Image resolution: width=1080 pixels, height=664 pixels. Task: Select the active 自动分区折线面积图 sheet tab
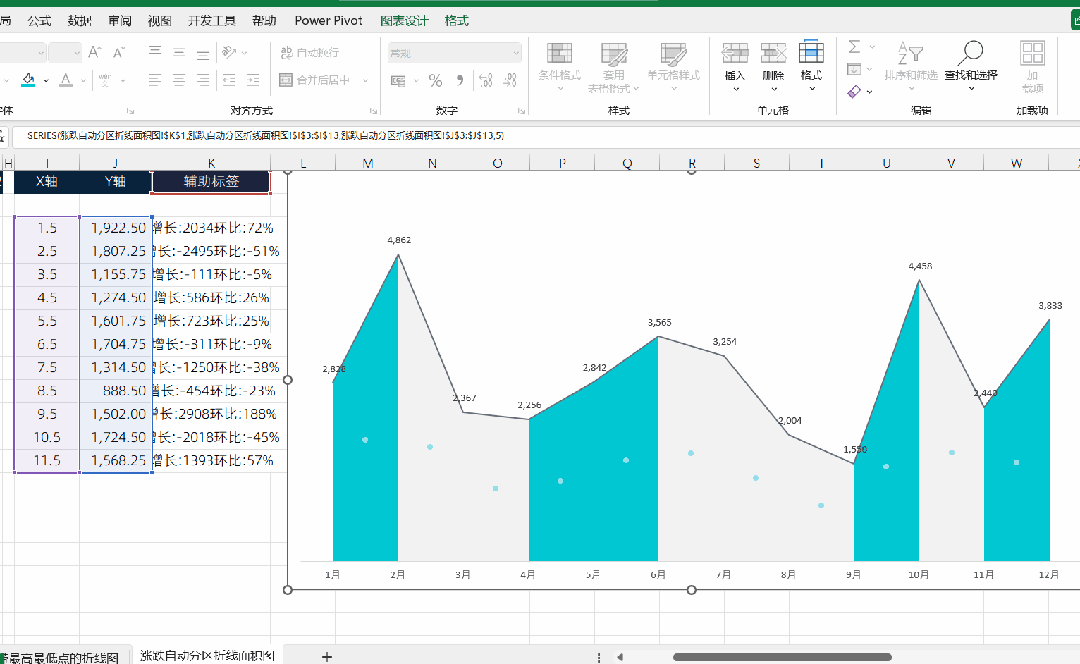click(x=207, y=656)
